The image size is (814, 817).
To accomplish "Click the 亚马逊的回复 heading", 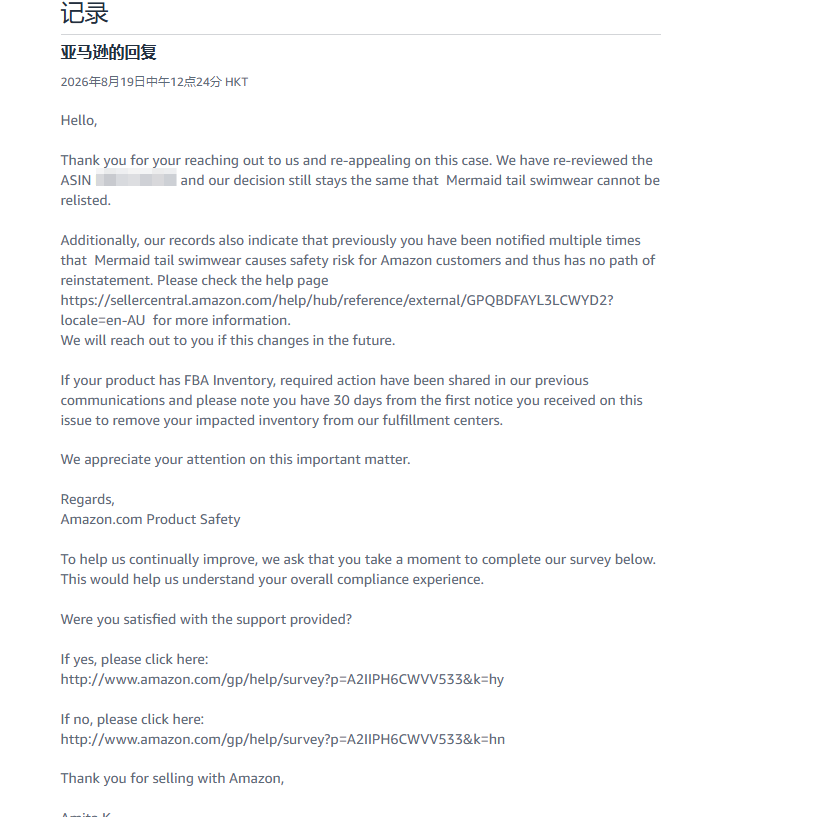I will (x=108, y=52).
